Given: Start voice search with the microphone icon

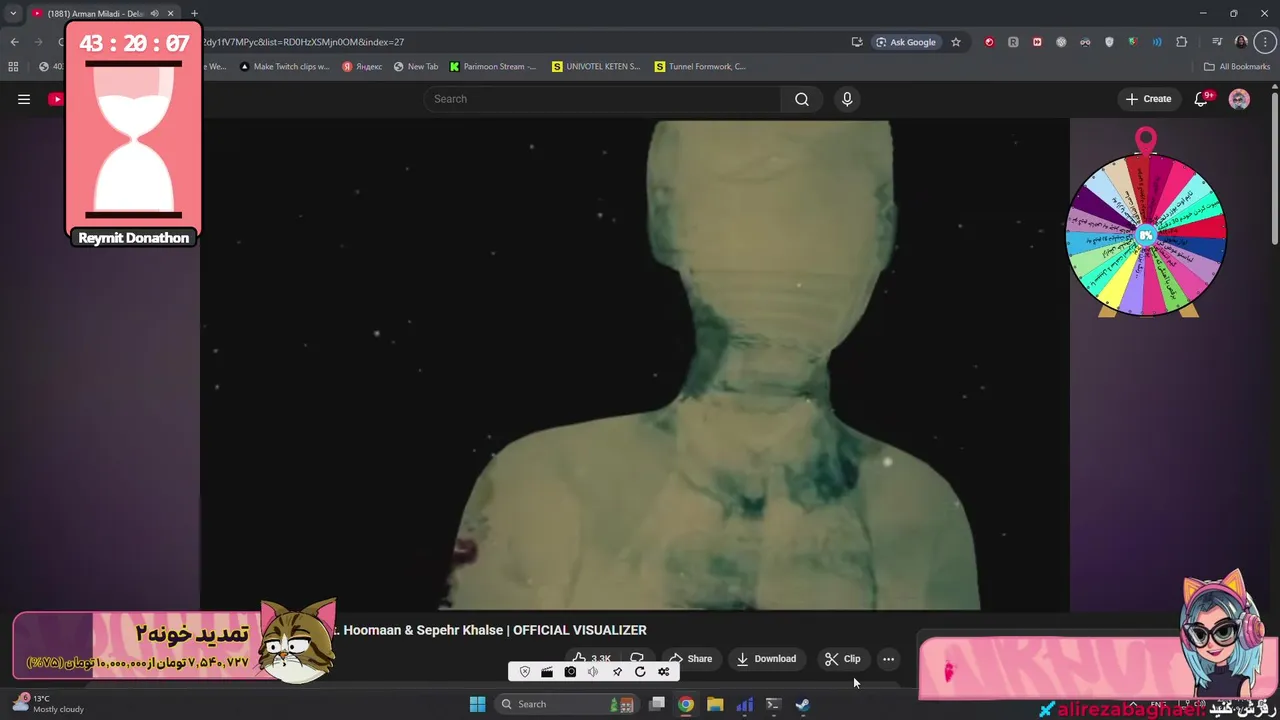Looking at the screenshot, I should coord(847,99).
